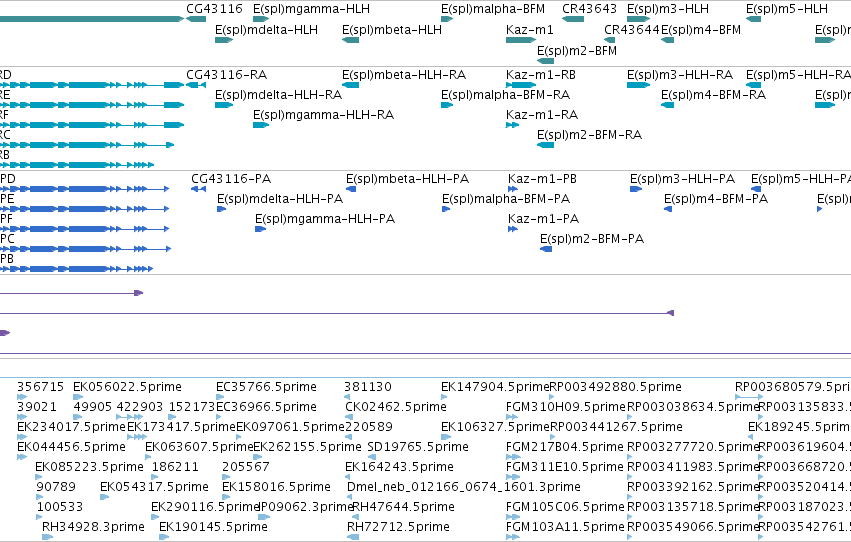The image size is (851, 542).
Task: Select the Kaz-m1-RB transcript label
Action: (x=541, y=75)
